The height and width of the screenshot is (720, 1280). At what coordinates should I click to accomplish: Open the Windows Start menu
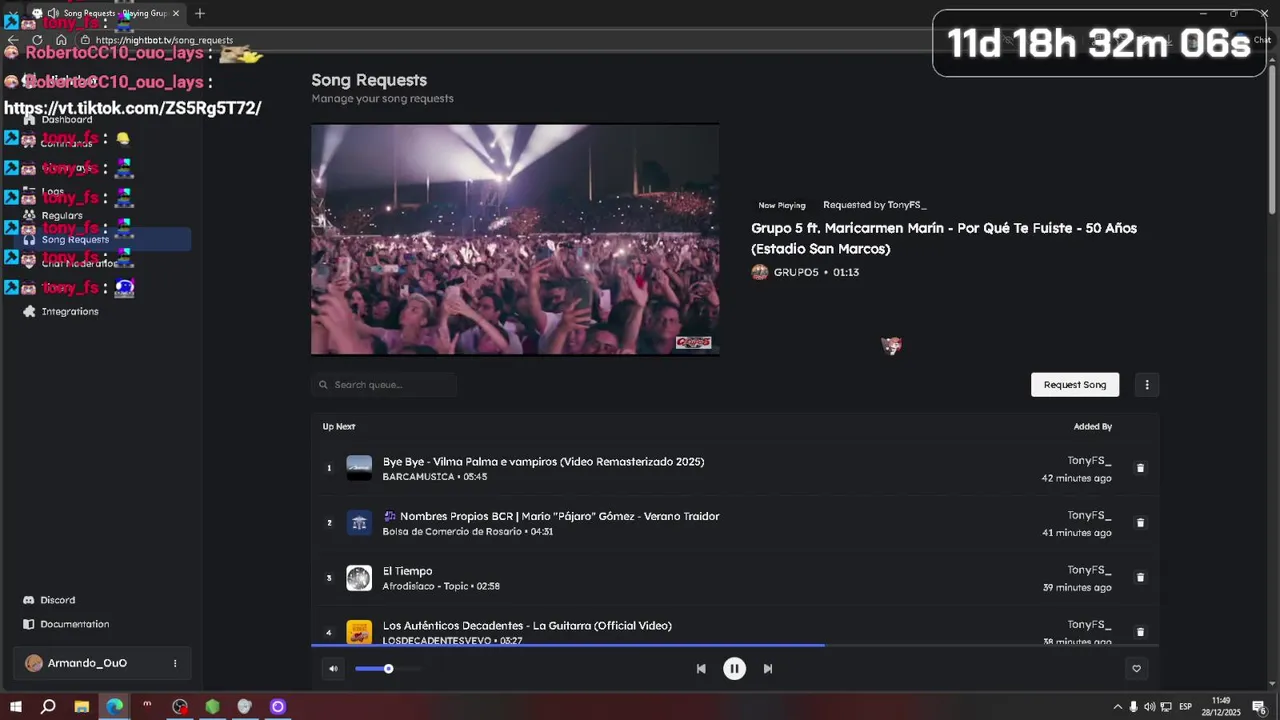point(16,707)
